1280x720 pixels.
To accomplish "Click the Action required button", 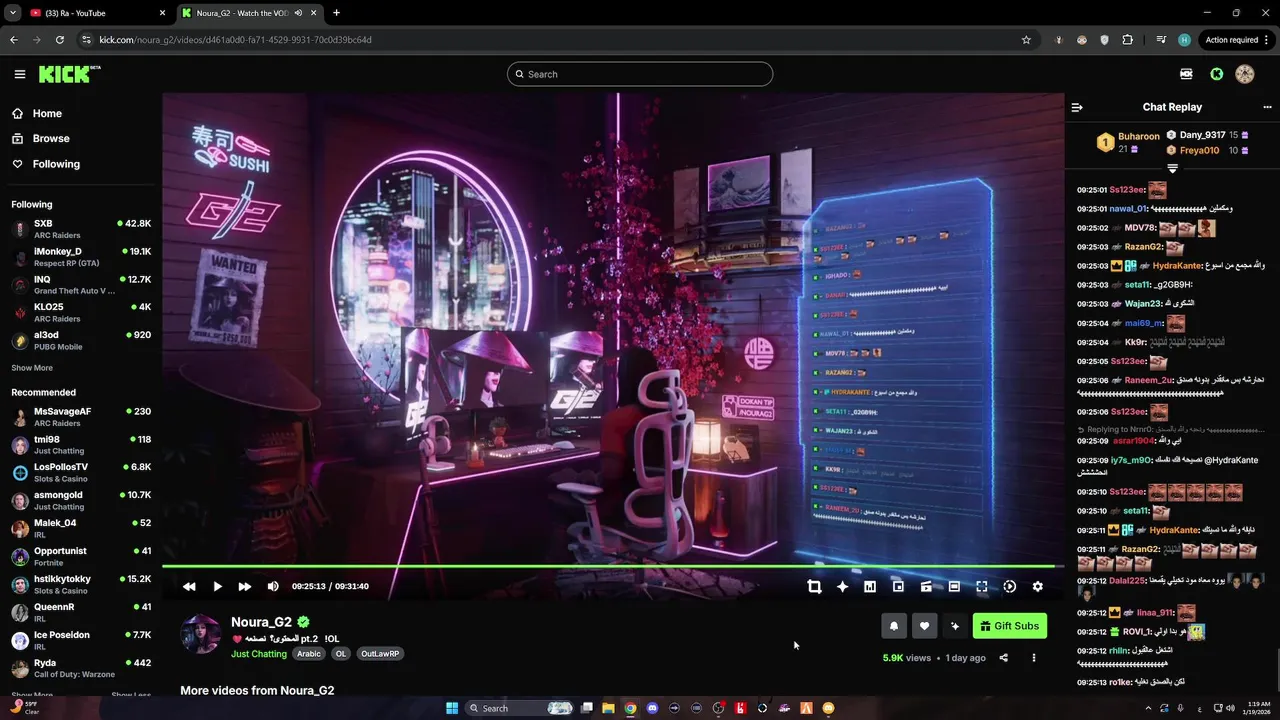I will pos(1236,40).
